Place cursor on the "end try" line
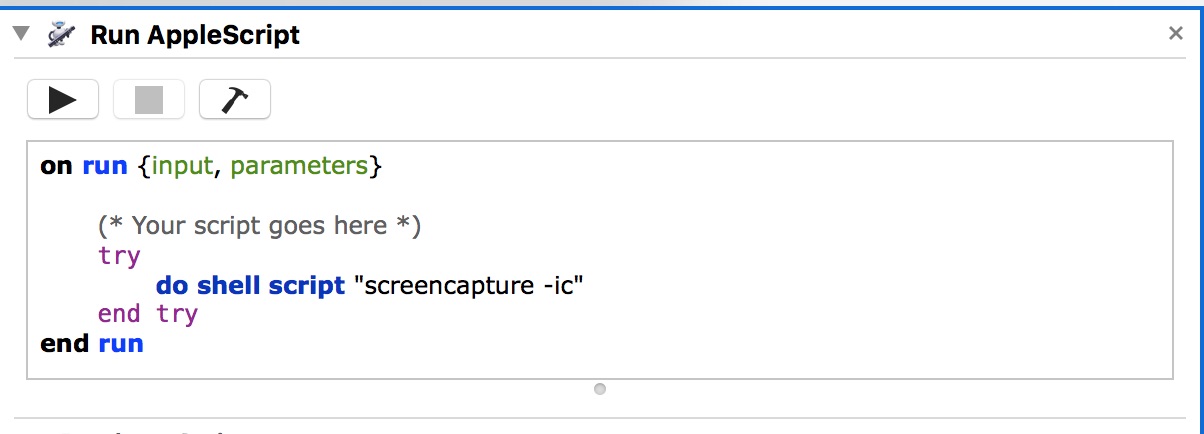The height and width of the screenshot is (434, 1204). click(x=148, y=314)
